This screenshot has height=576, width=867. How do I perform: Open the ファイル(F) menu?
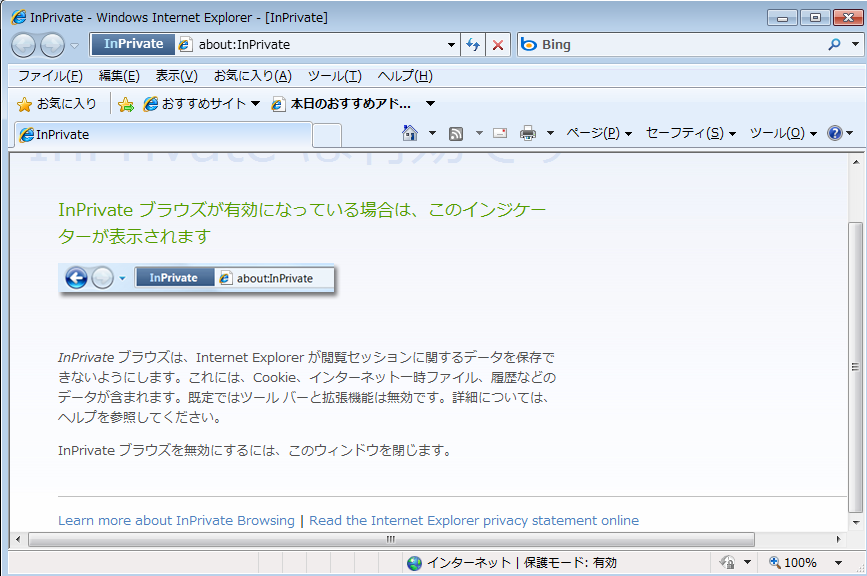(50, 76)
